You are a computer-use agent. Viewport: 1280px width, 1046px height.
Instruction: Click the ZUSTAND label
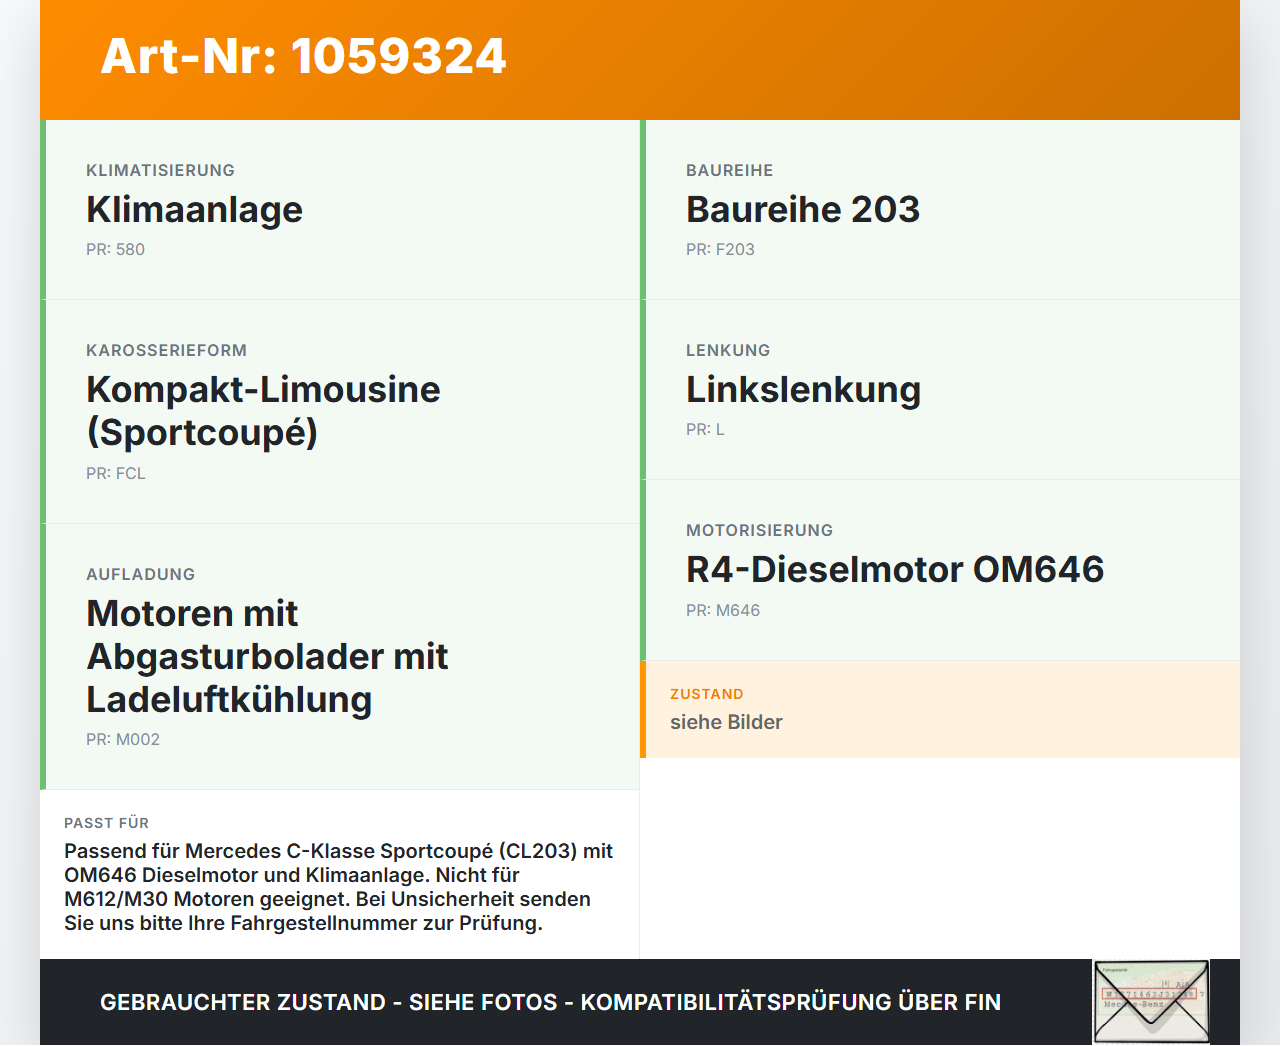(x=707, y=694)
